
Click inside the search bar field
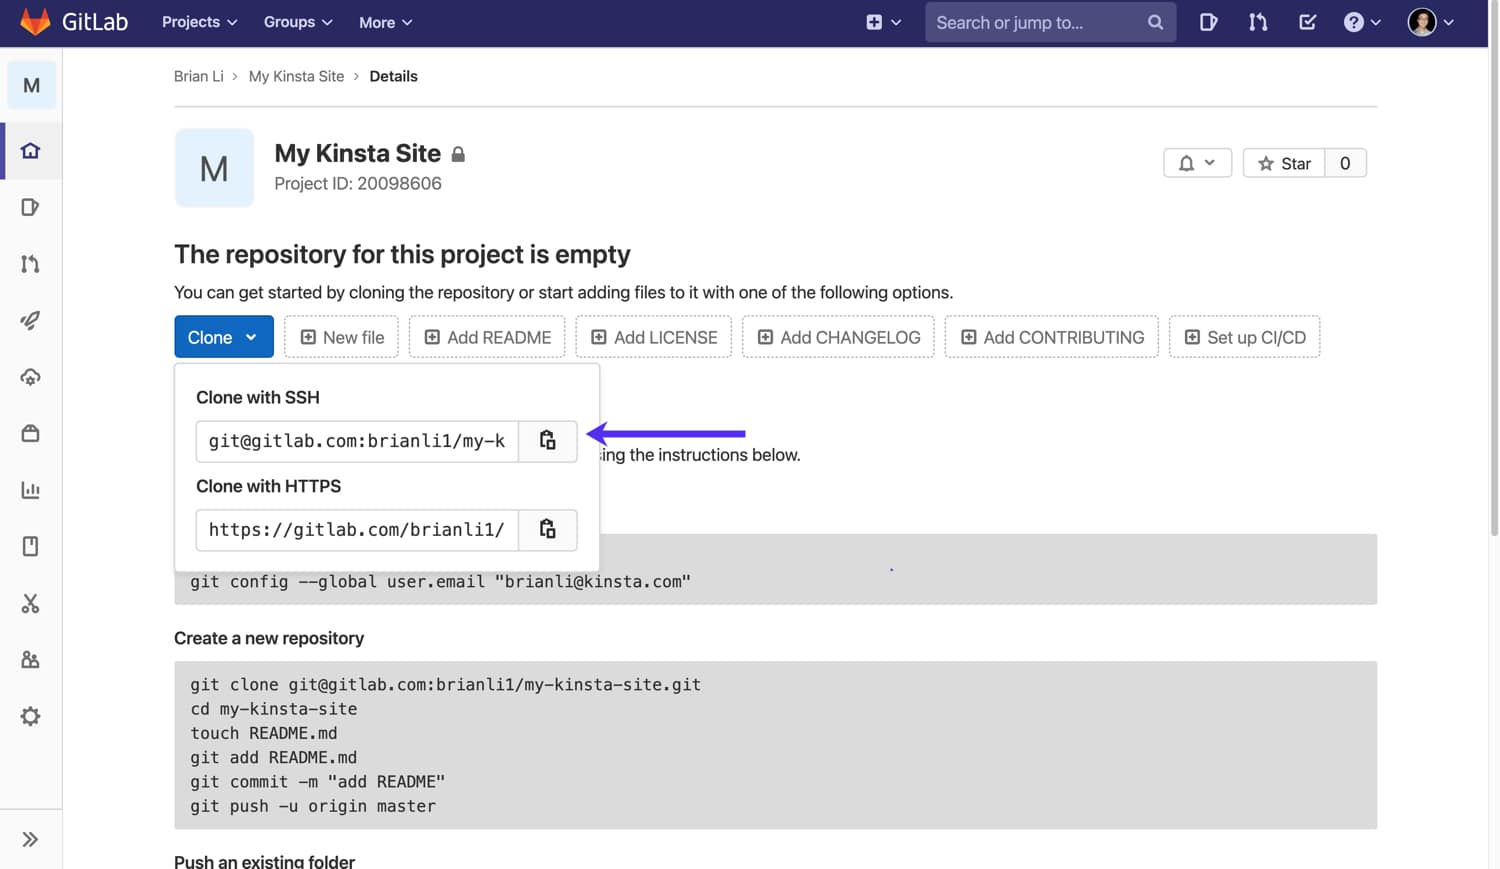[x=1040, y=21]
